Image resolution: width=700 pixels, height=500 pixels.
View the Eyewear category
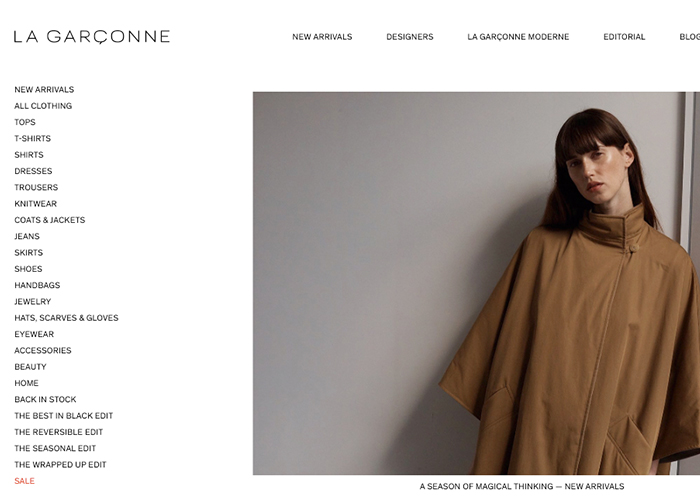pyautogui.click(x=34, y=334)
